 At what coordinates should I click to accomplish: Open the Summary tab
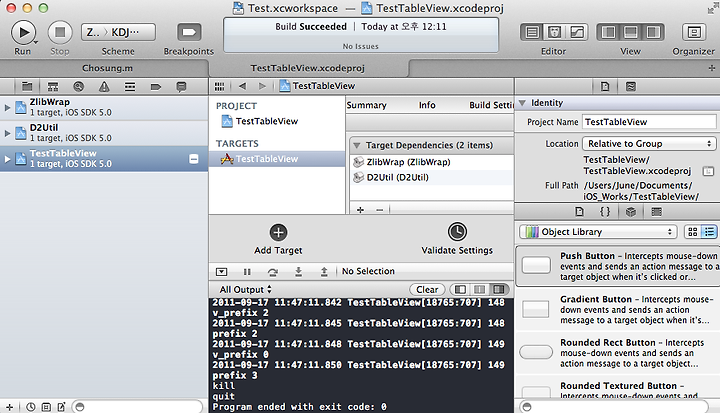click(x=366, y=105)
